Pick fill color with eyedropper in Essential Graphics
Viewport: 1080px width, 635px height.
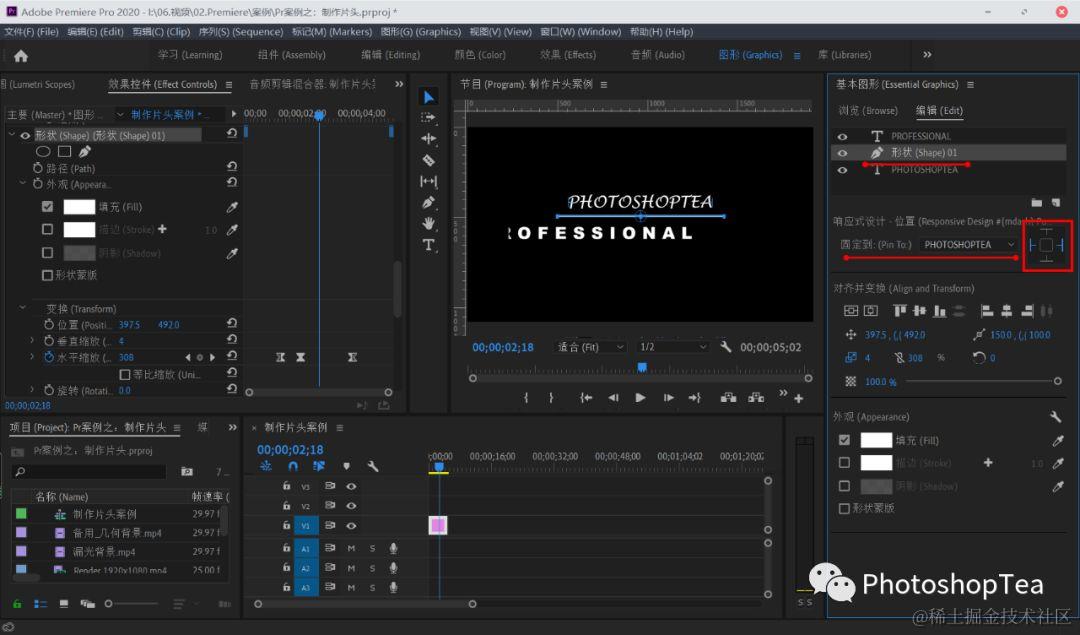pos(1057,441)
